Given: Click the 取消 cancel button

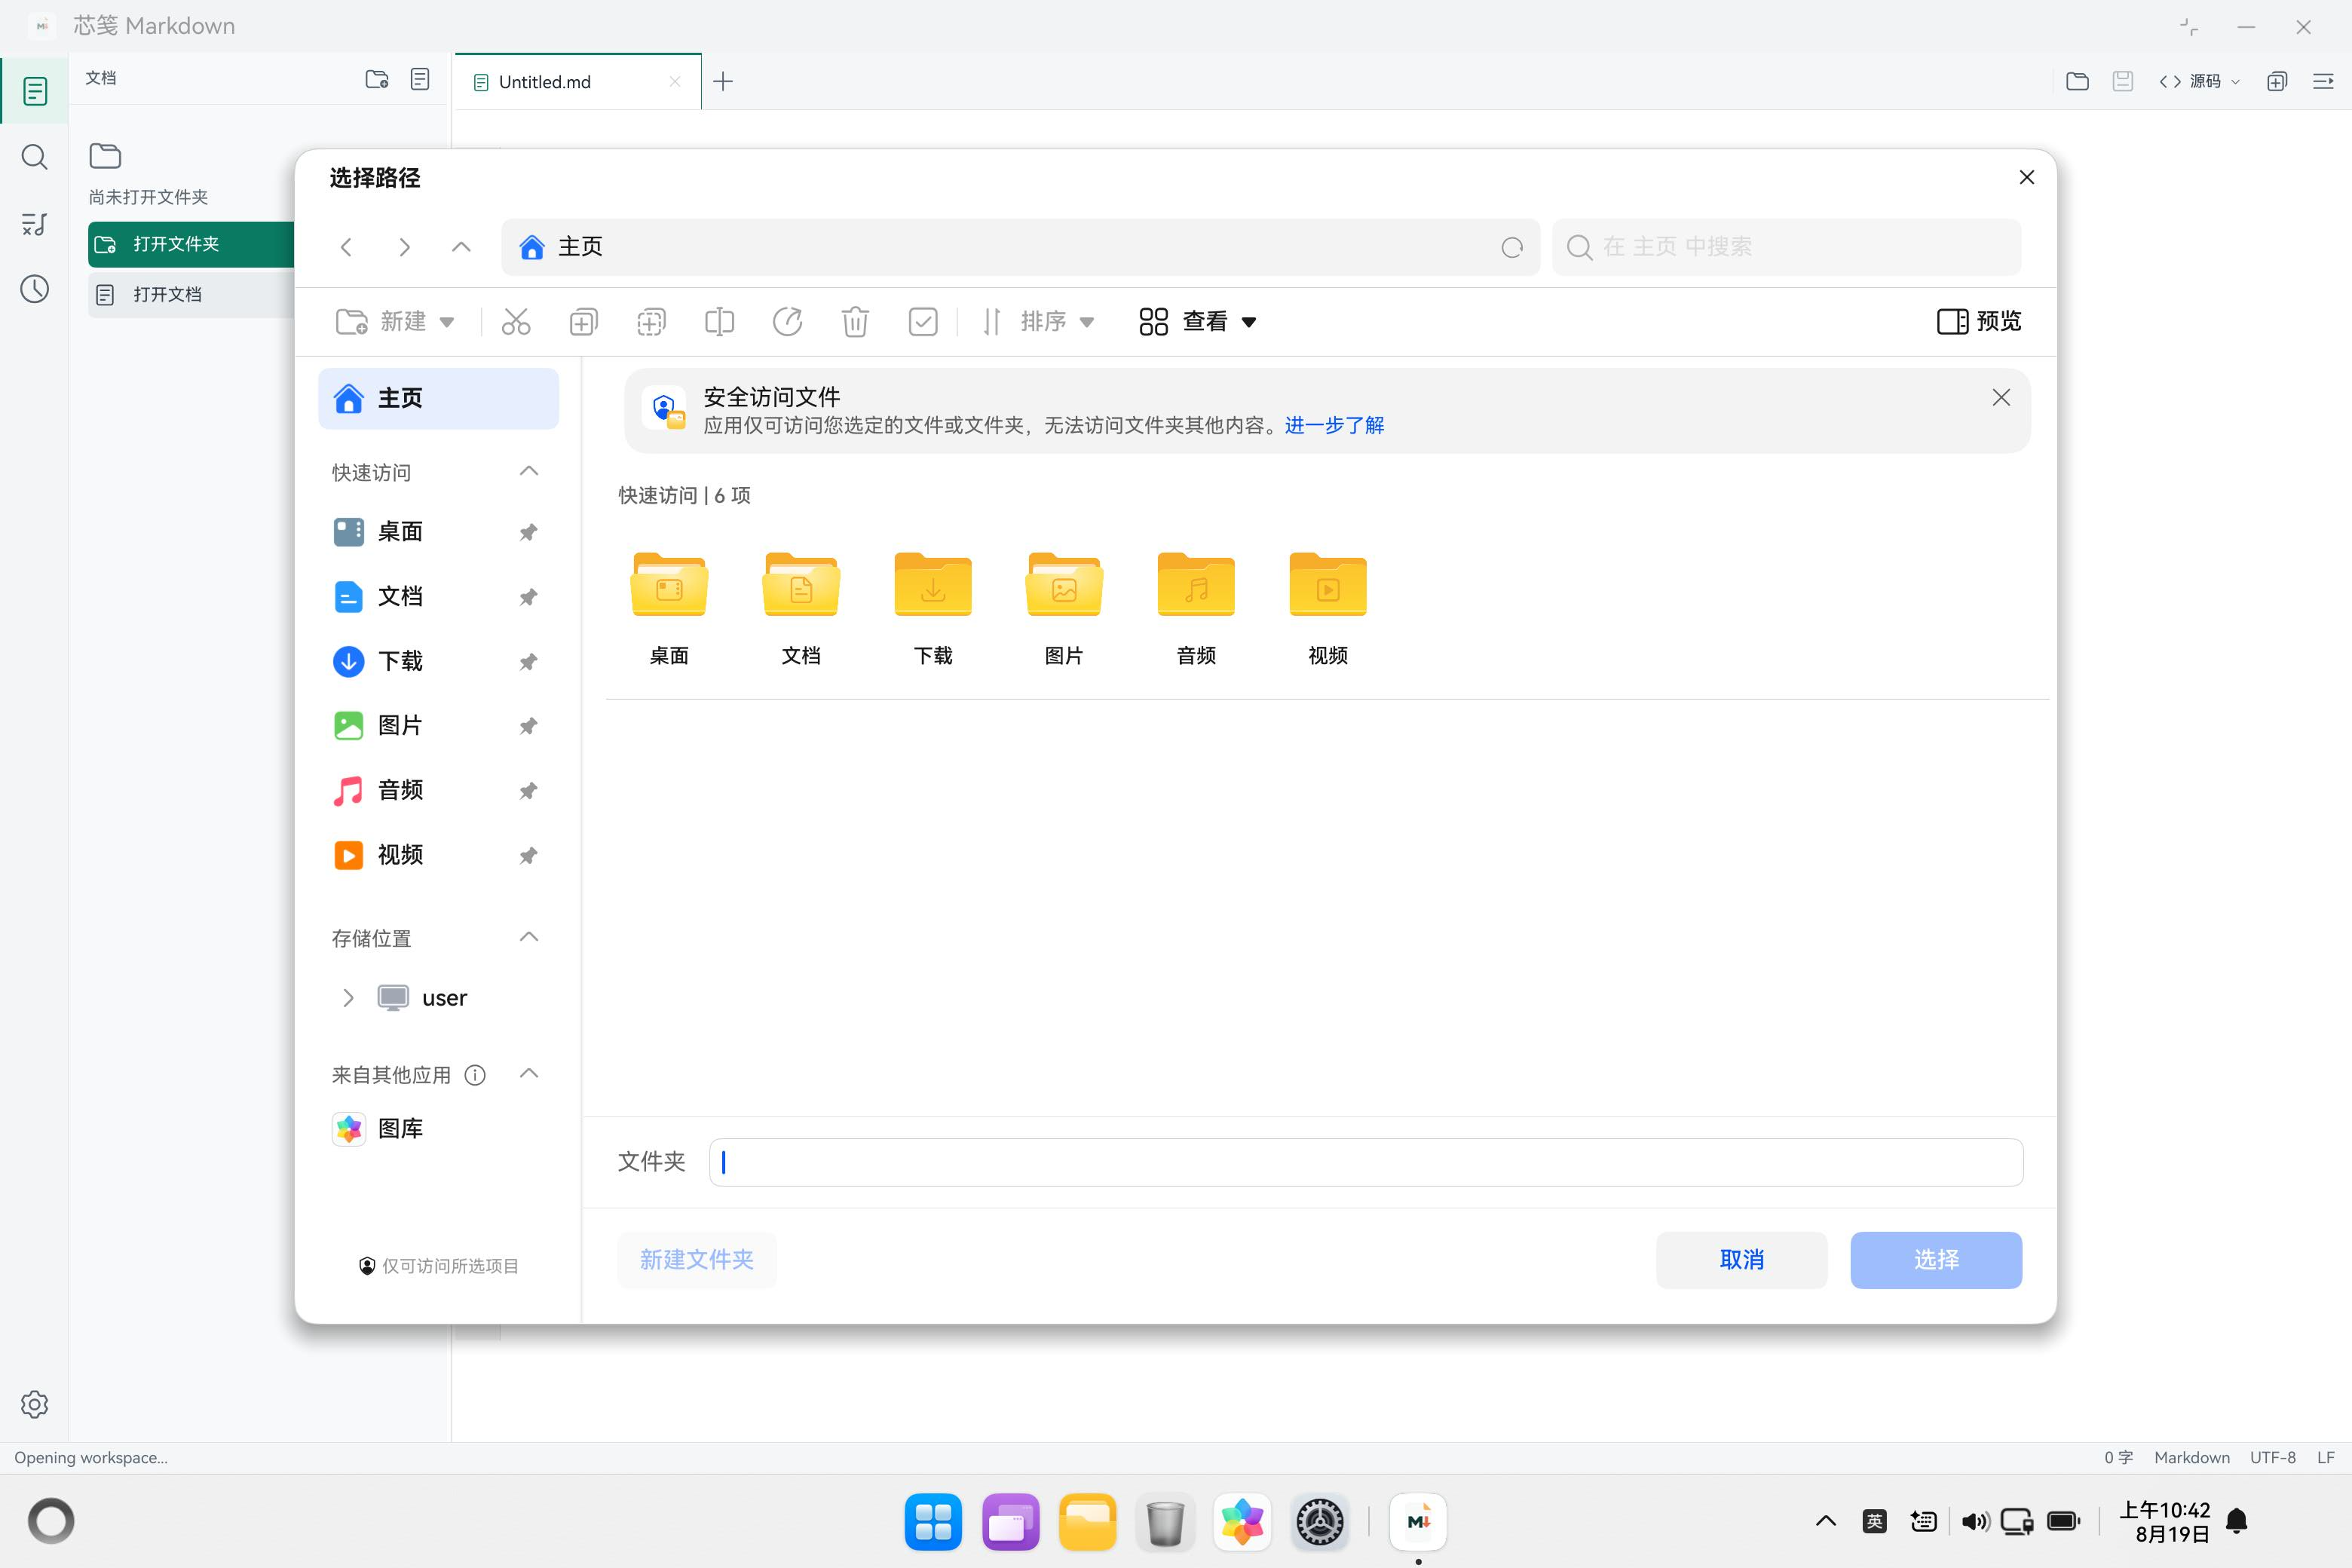Looking at the screenshot, I should (1741, 1260).
